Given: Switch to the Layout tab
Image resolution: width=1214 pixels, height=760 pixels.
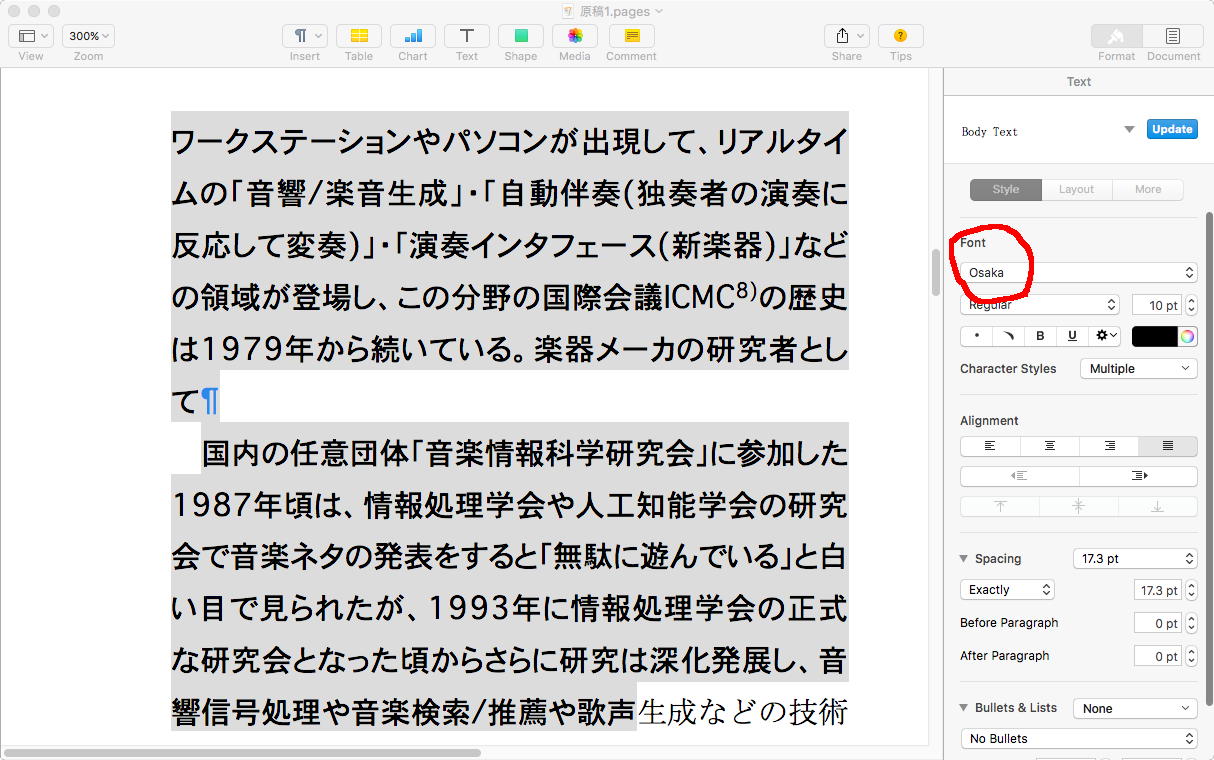Looking at the screenshot, I should coord(1076,189).
